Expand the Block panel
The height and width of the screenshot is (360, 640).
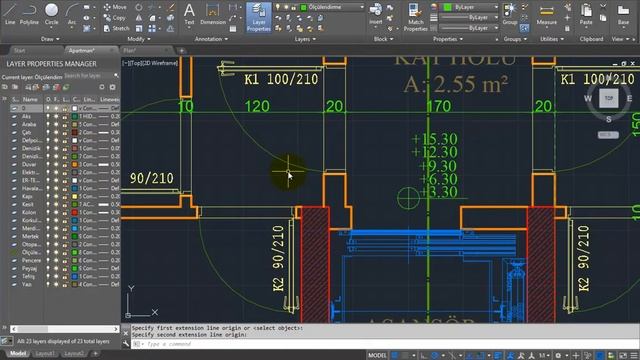click(x=383, y=39)
